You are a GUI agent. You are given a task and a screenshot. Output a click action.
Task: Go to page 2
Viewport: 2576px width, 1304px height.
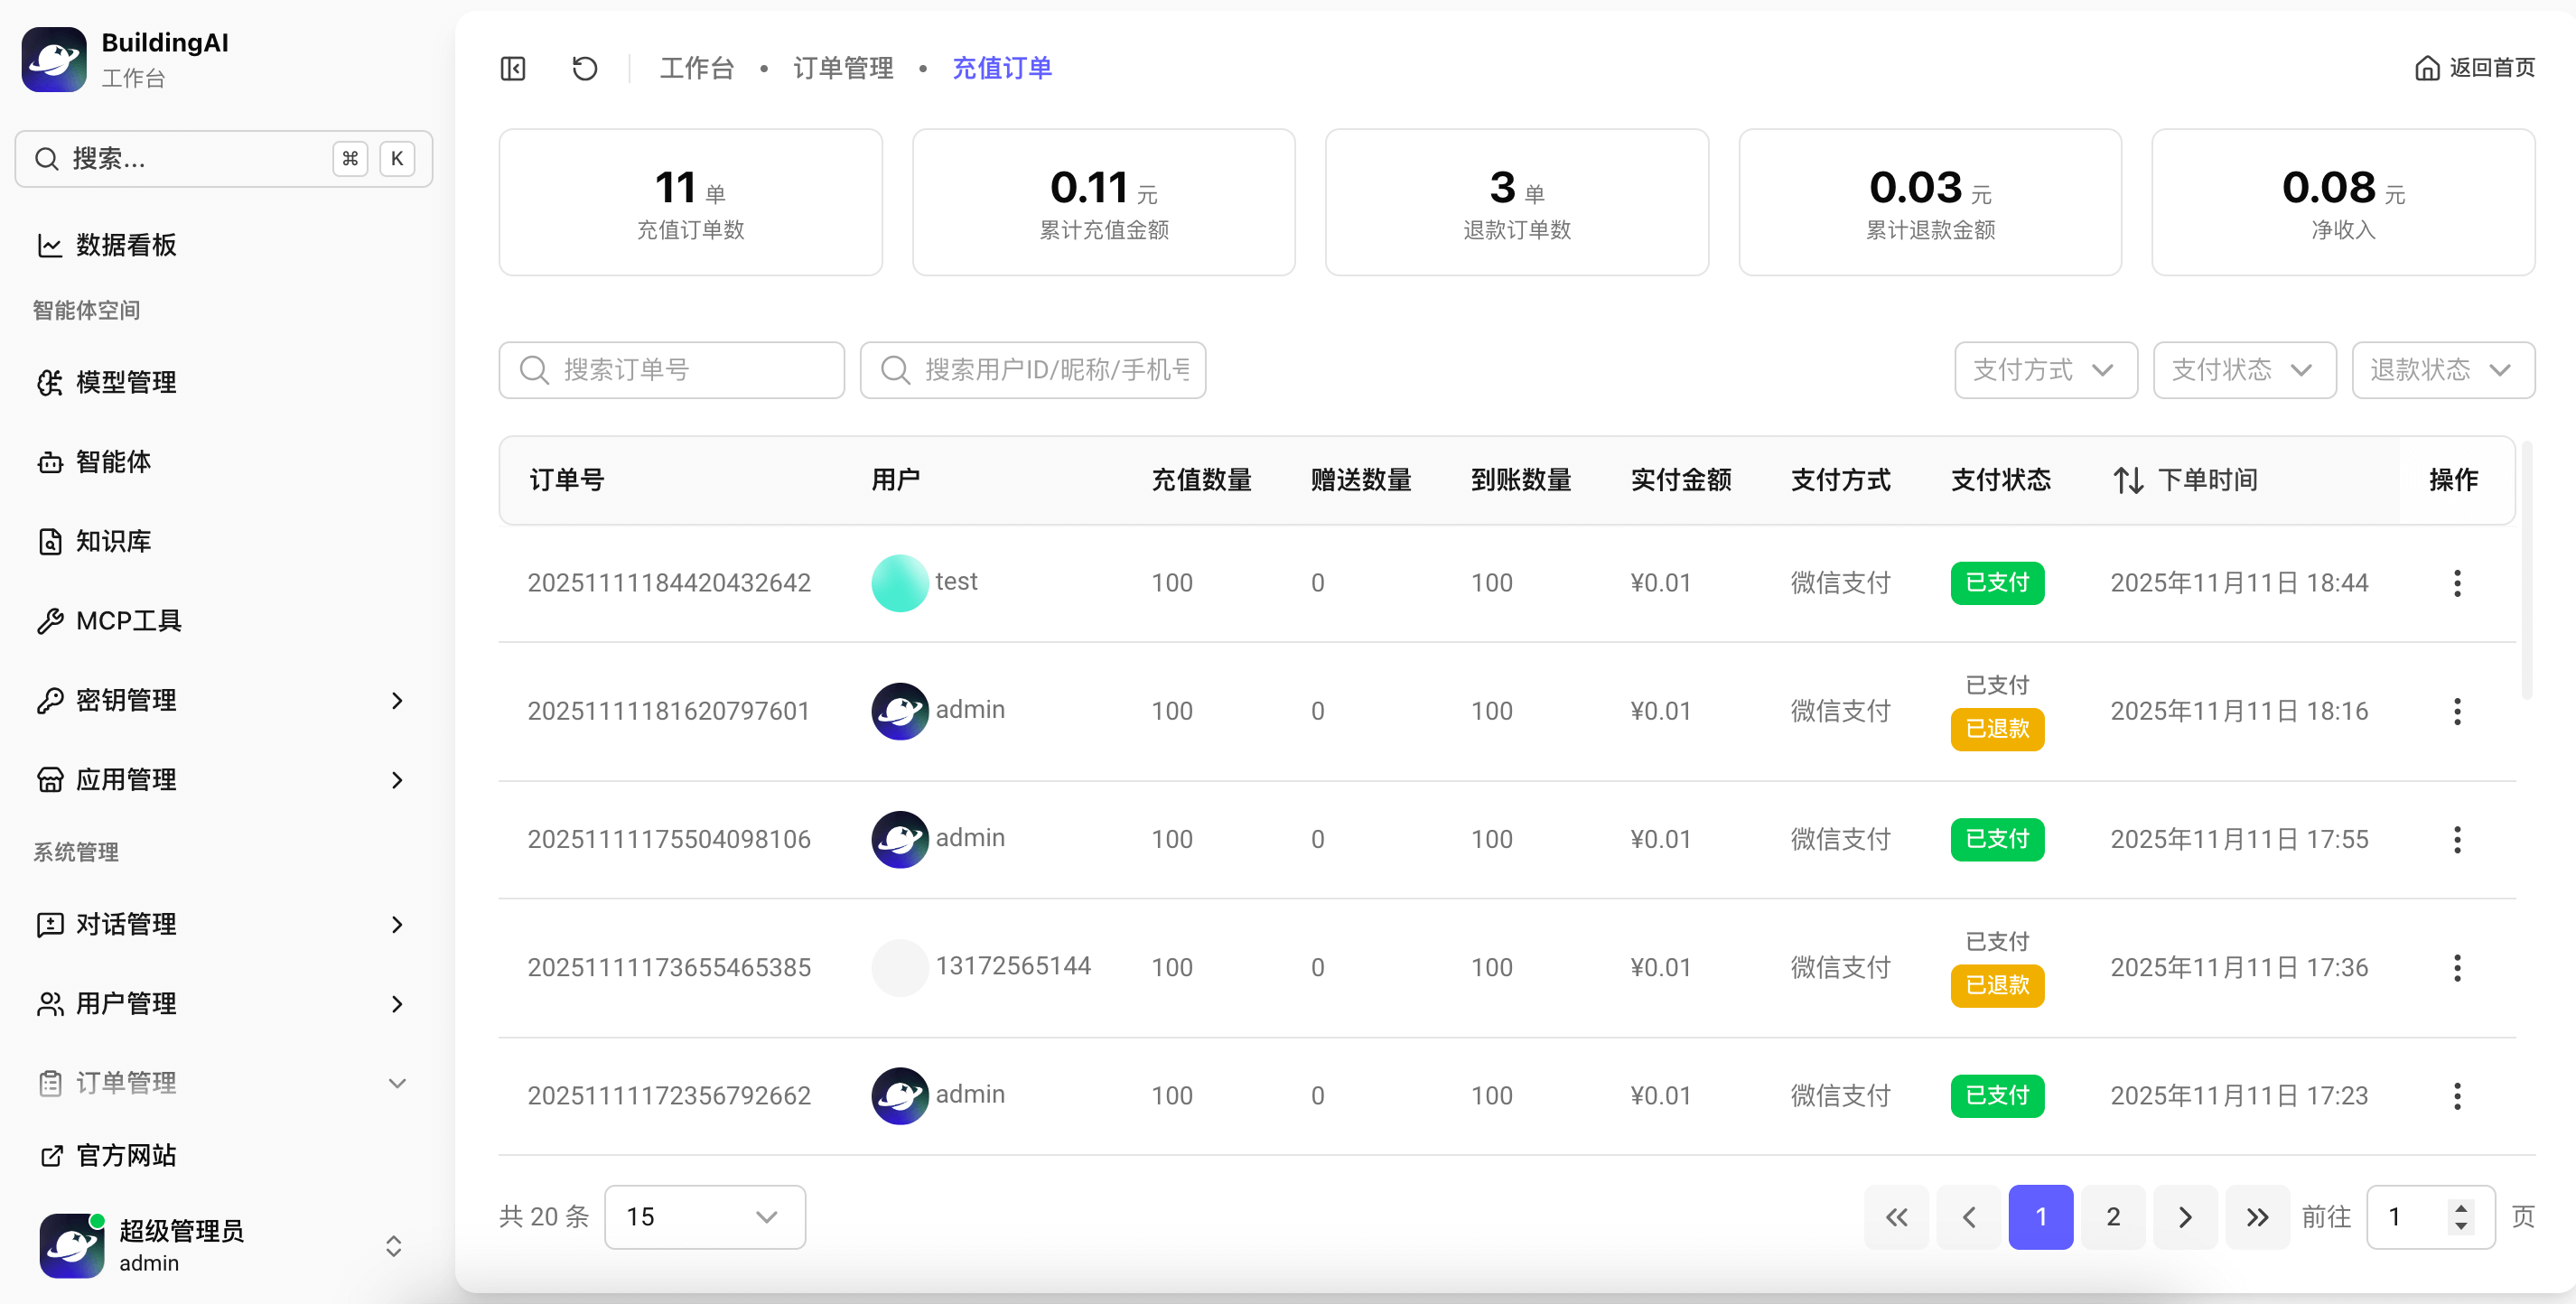pos(2112,1217)
